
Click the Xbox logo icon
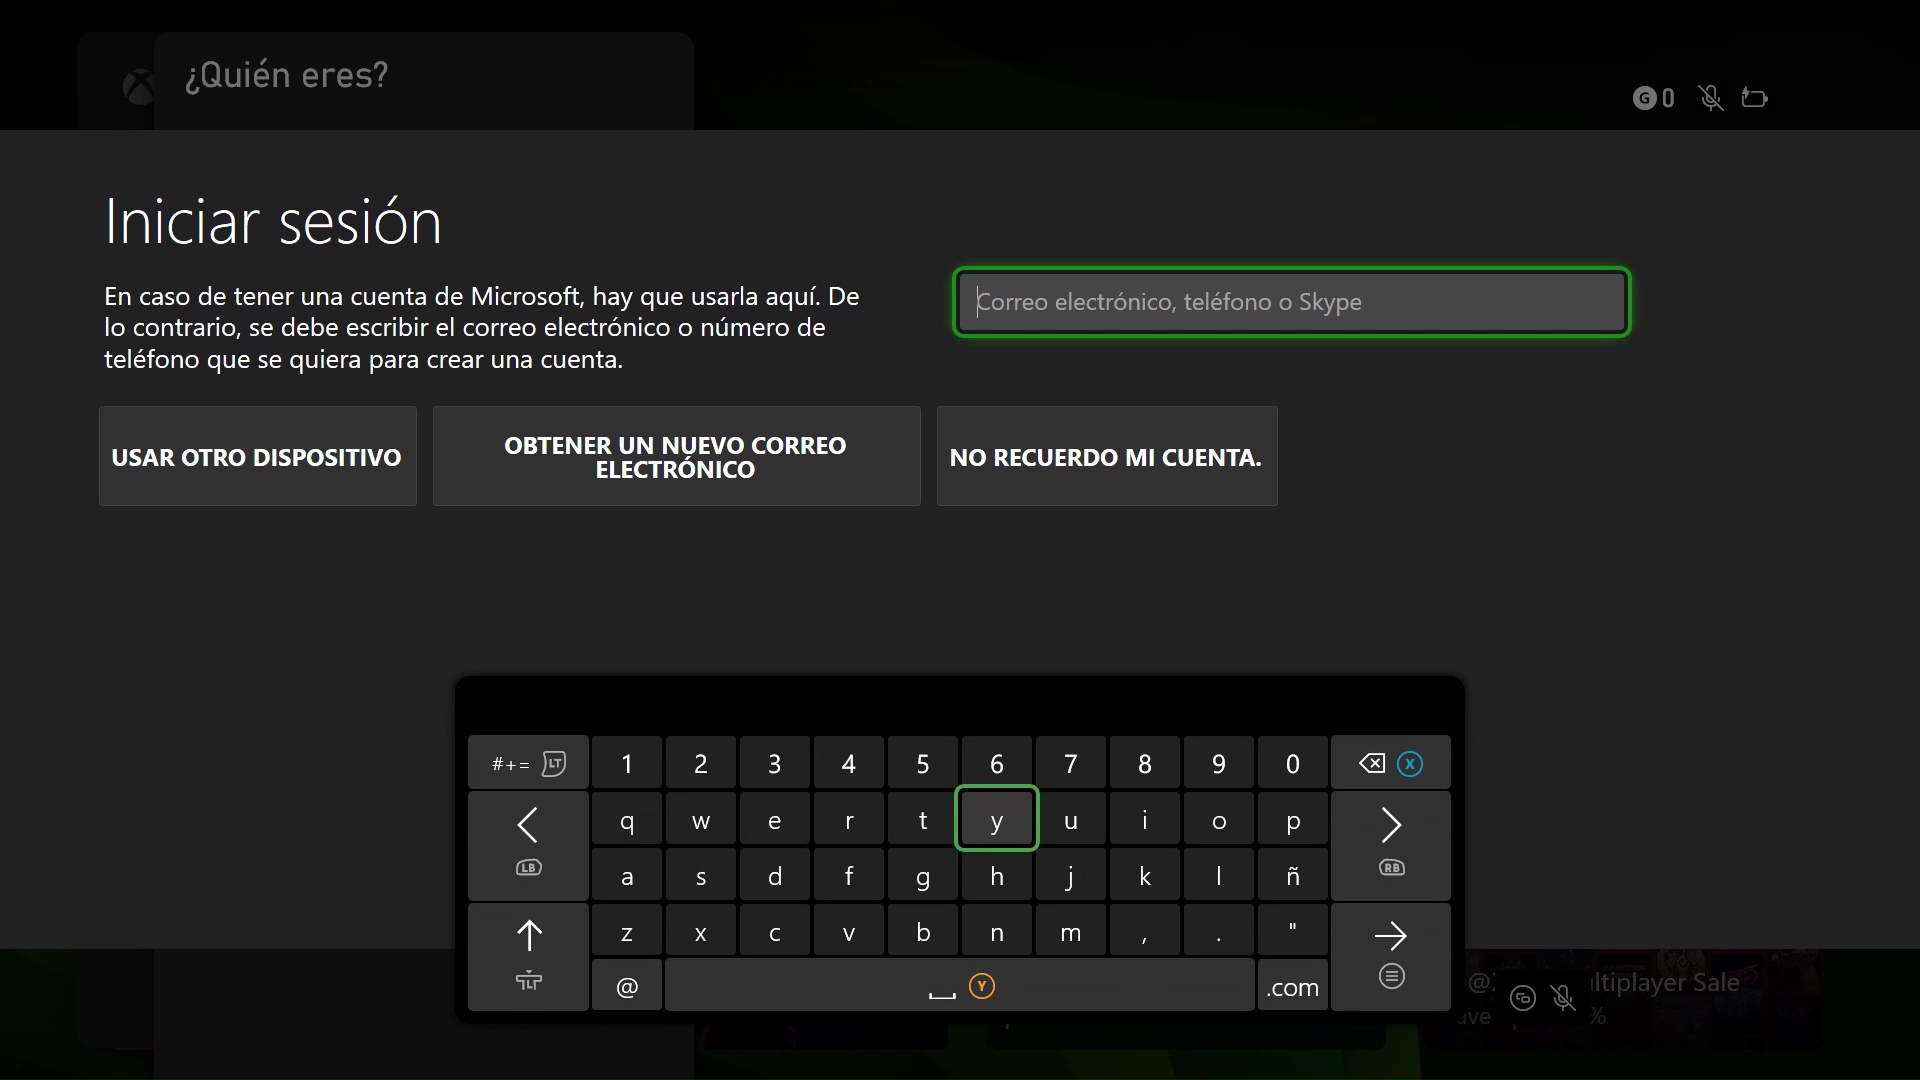pyautogui.click(x=138, y=88)
